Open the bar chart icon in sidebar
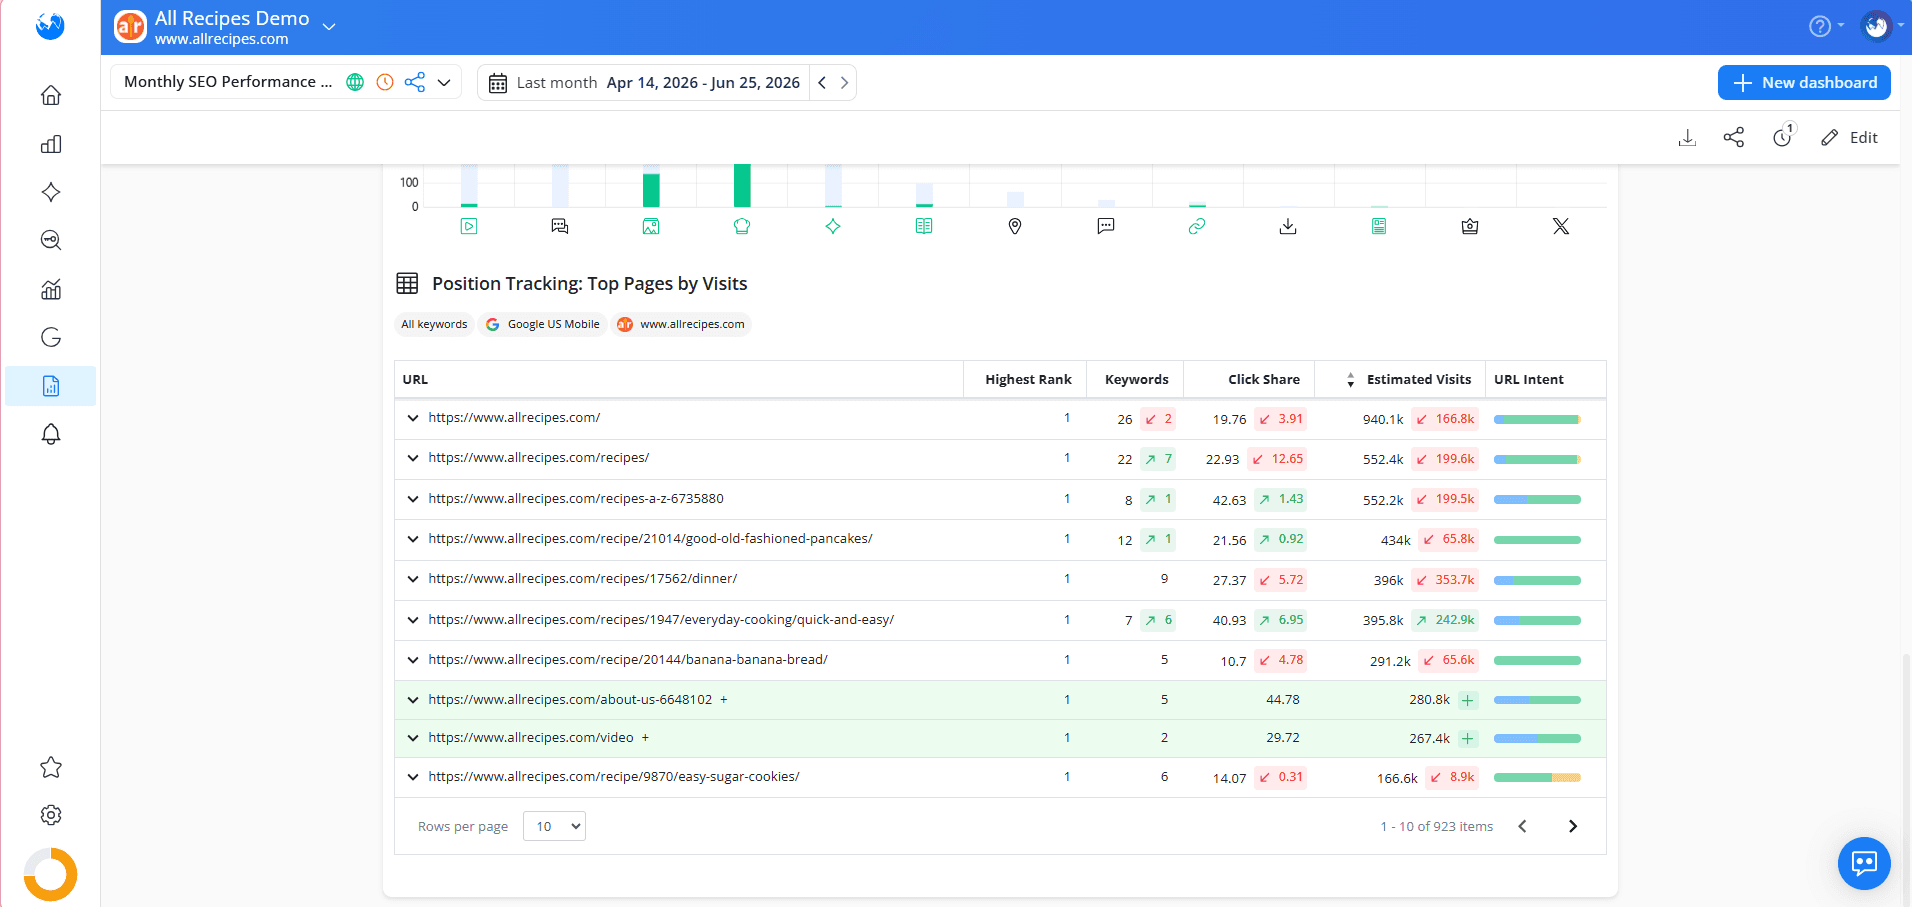 [x=51, y=144]
